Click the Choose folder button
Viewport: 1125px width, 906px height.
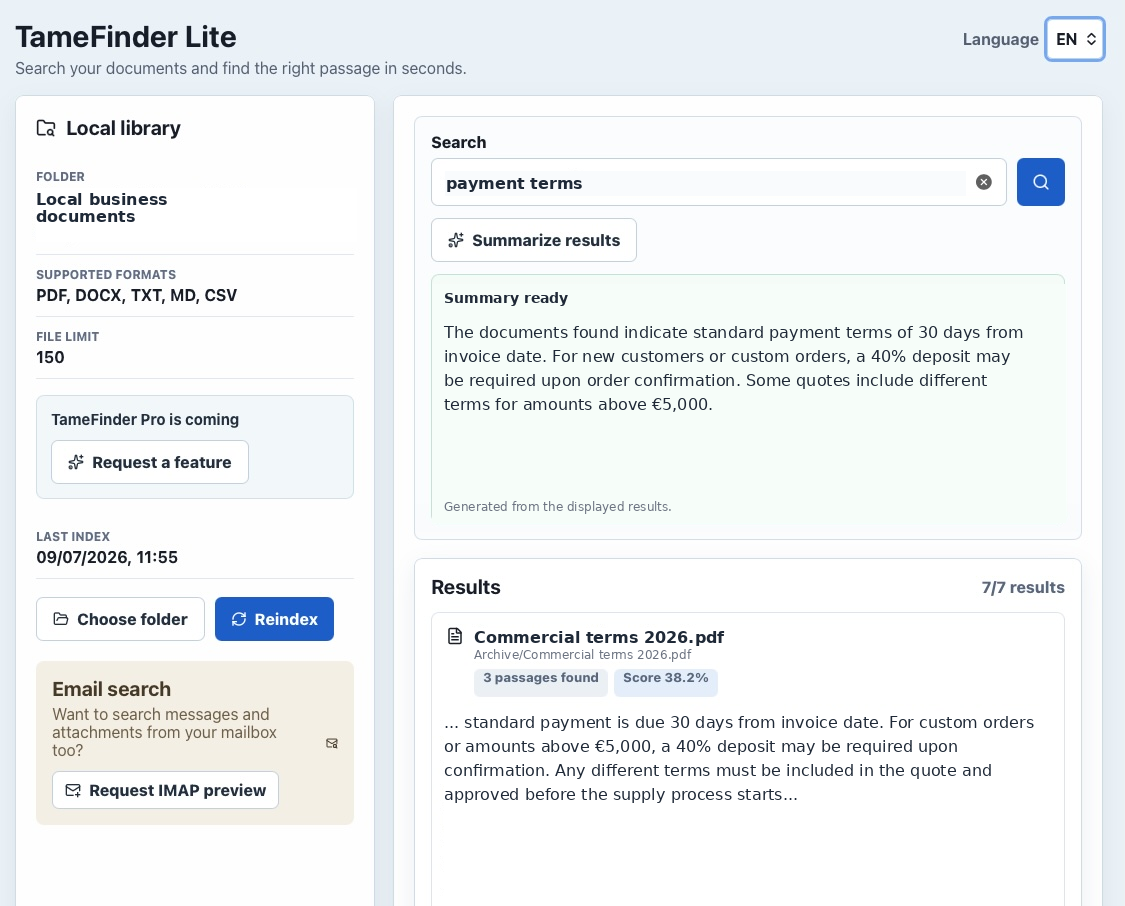coord(121,619)
